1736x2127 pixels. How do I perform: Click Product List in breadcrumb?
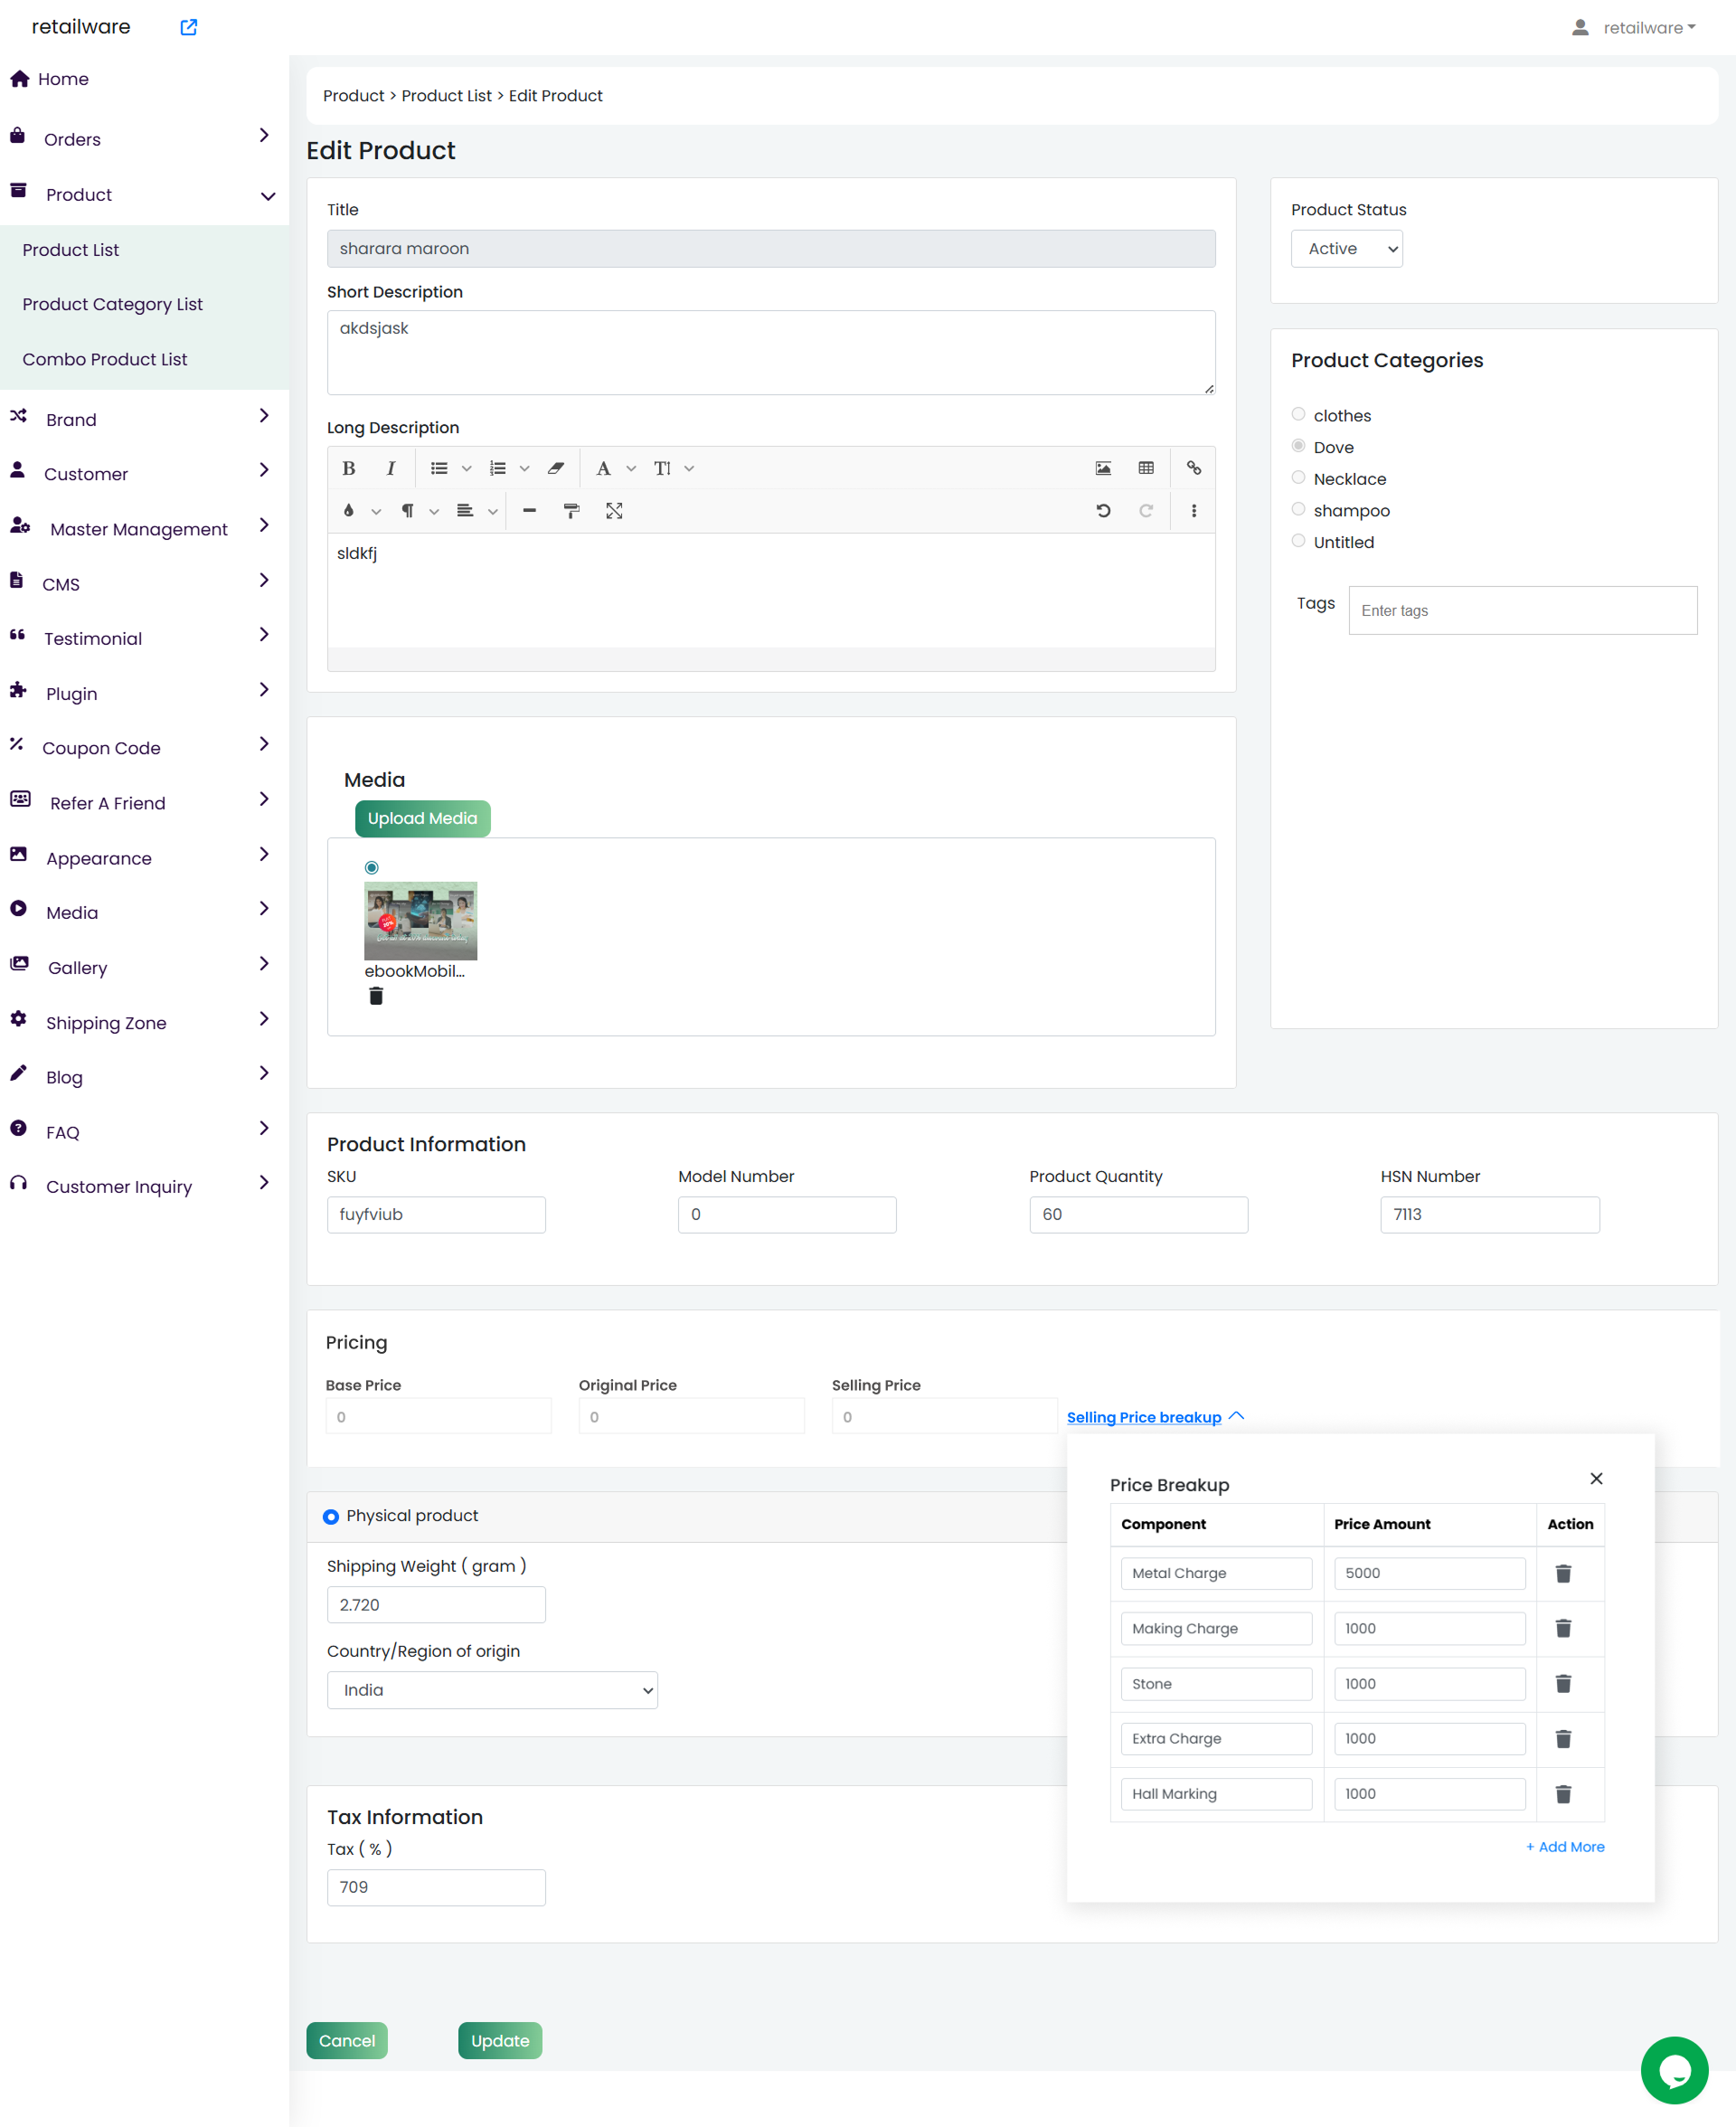tap(446, 96)
